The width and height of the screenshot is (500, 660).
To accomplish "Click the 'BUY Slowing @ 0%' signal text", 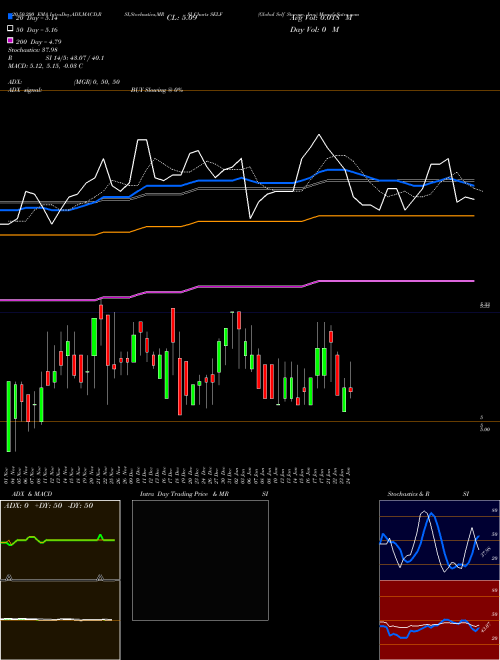I will (157, 90).
